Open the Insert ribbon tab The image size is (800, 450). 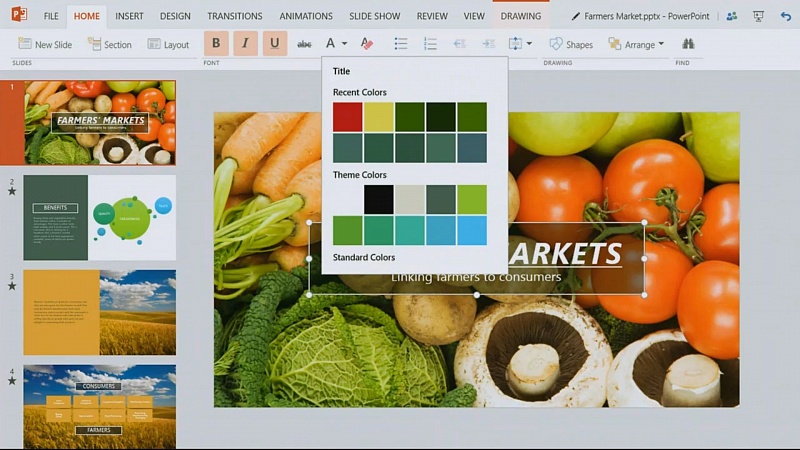click(129, 16)
